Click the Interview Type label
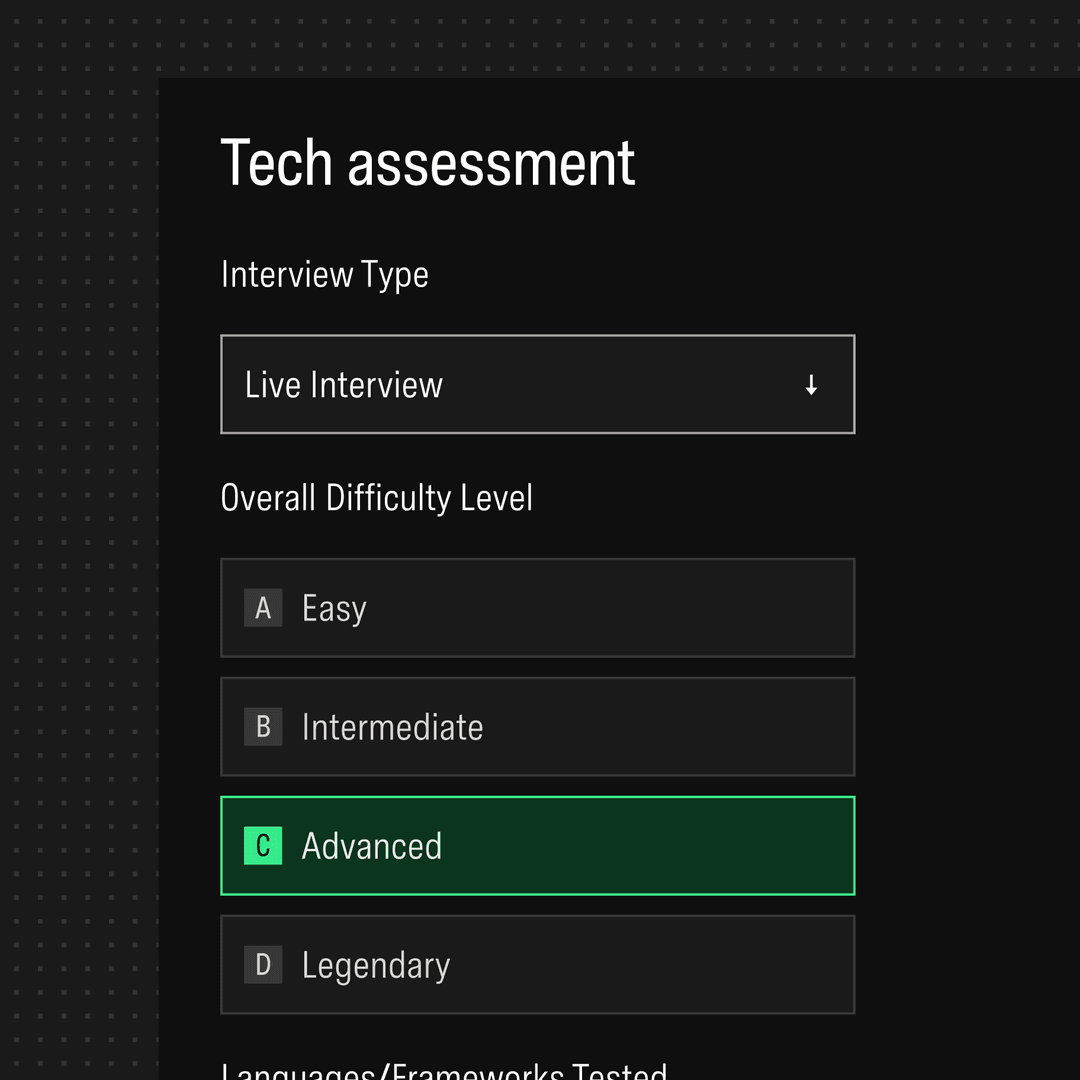Viewport: 1080px width, 1080px height. tap(324, 276)
